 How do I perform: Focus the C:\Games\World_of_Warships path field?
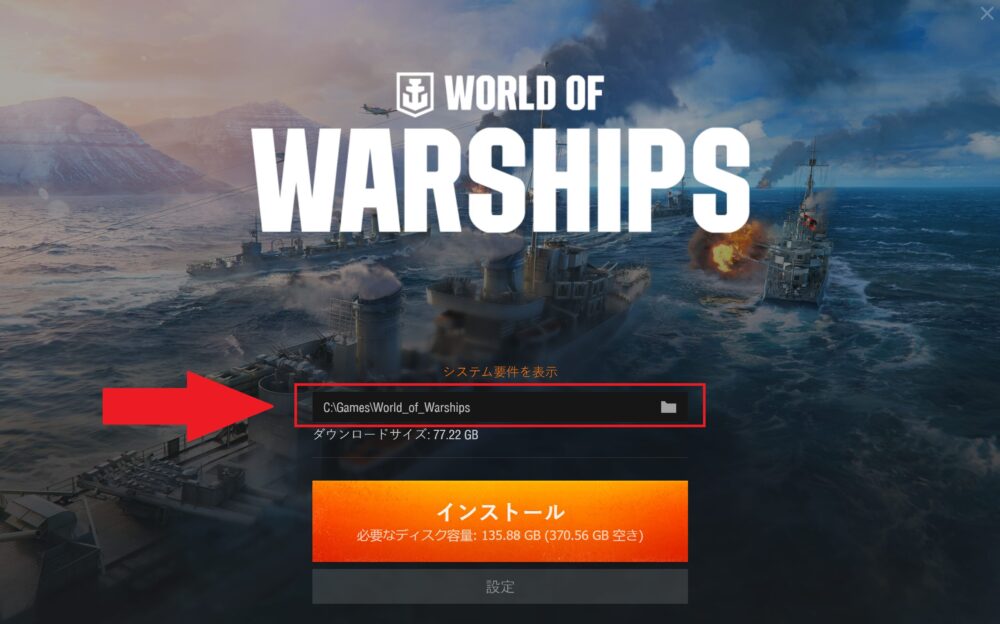click(x=500, y=407)
